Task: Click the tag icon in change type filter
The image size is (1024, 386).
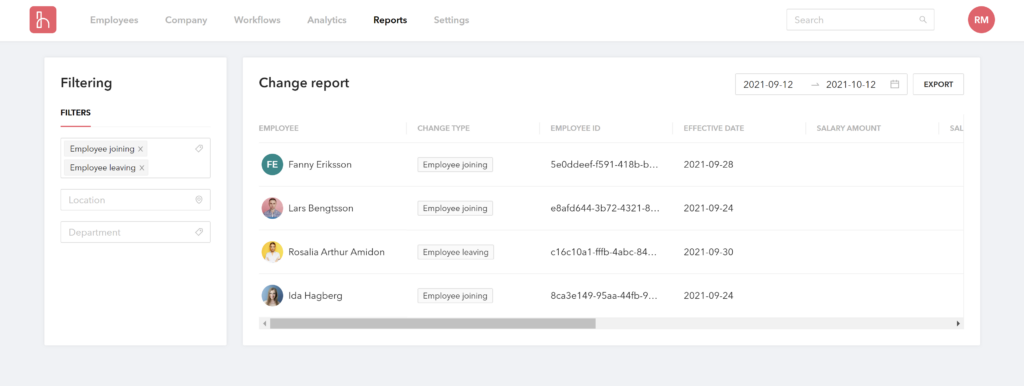Action: 199,149
